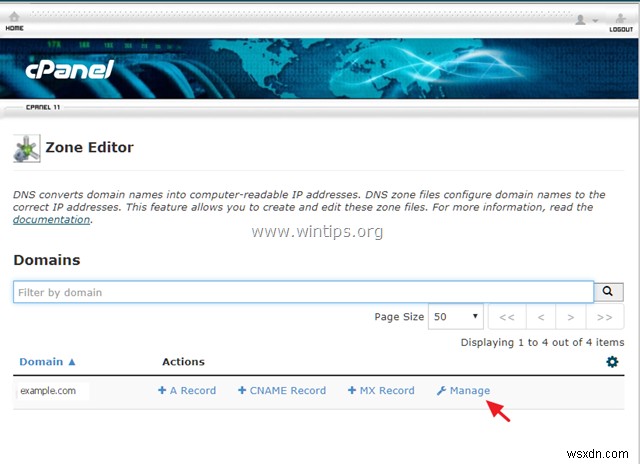Go to first page of domains
Image resolution: width=640 pixels, height=464 pixels.
click(506, 317)
